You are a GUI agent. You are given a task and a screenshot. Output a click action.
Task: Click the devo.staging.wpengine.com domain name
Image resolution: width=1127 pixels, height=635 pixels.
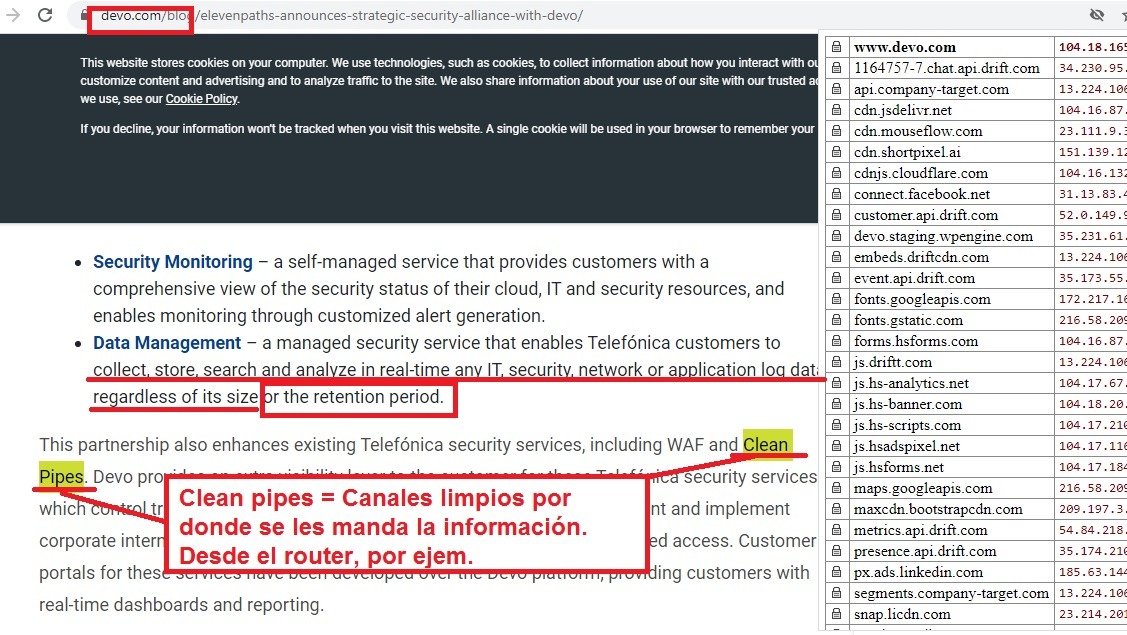943,236
